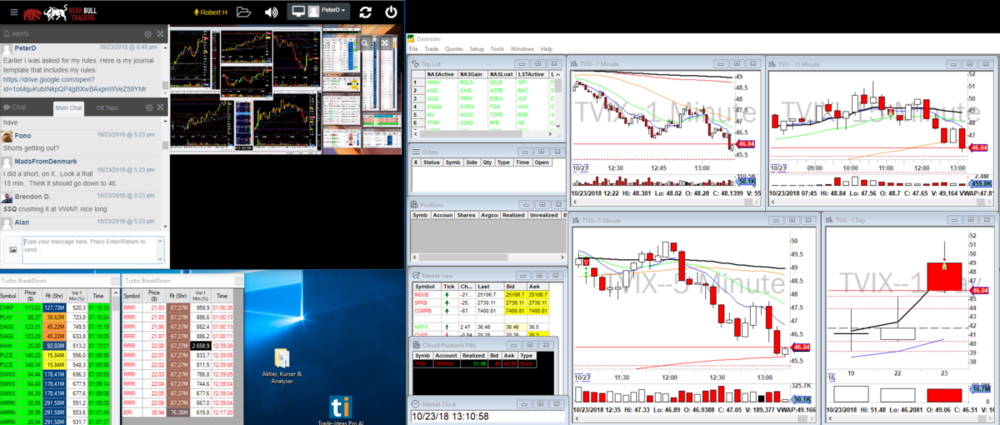Select AMD in the Top List
Viewport: 1000px width, 425px height.
coord(432,91)
